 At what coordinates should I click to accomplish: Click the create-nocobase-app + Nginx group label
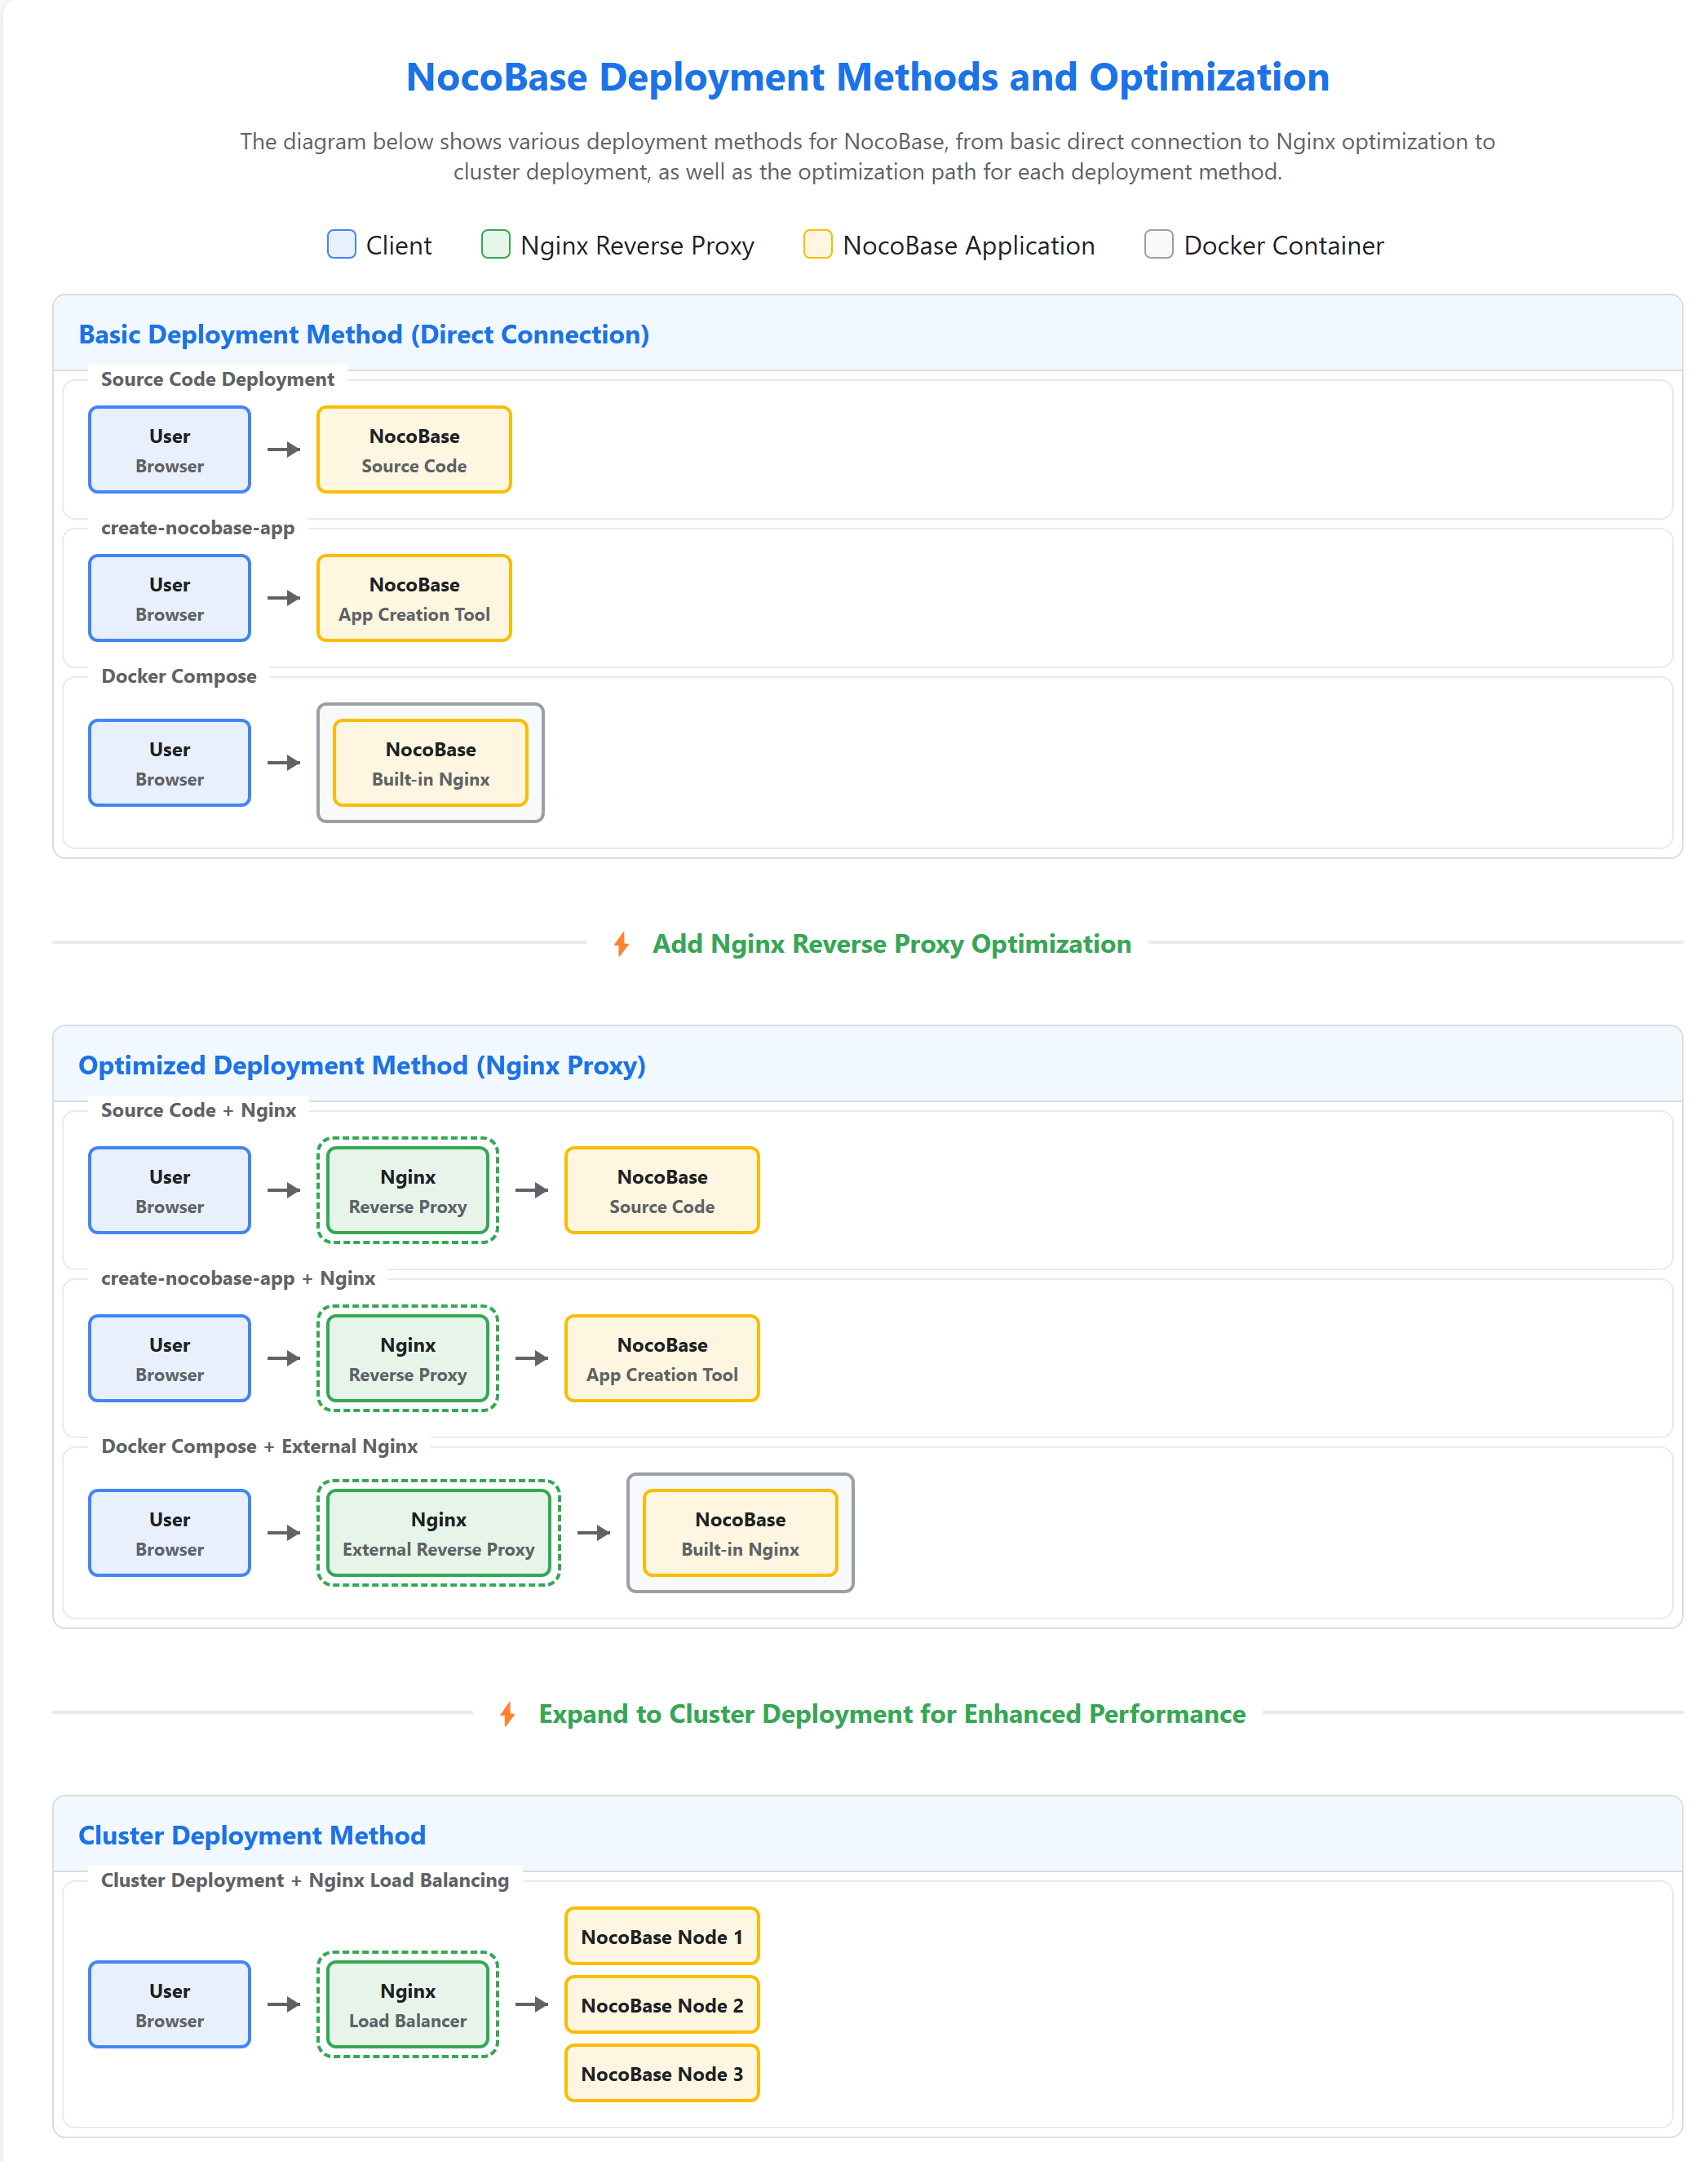pos(238,1278)
